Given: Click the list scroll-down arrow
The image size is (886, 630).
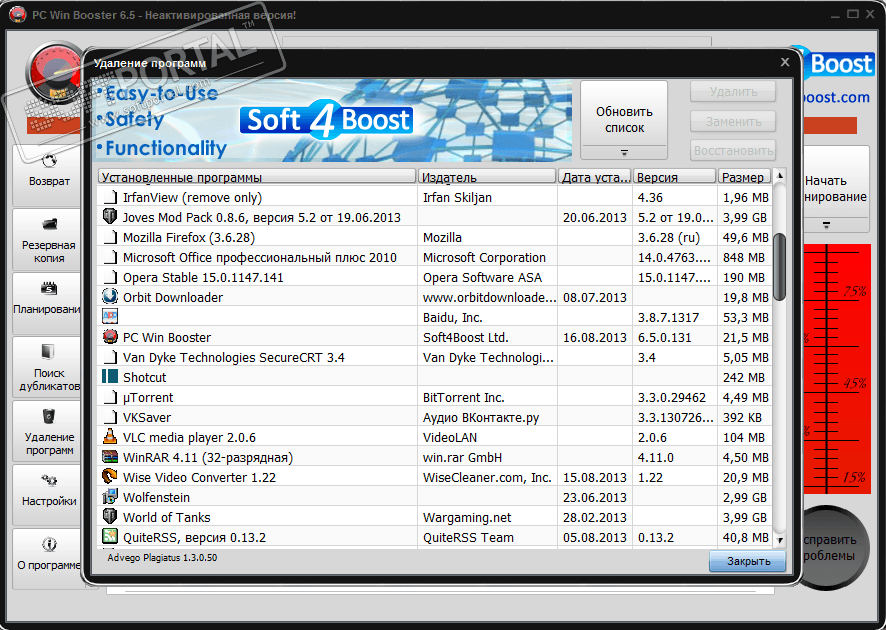Looking at the screenshot, I should (780, 540).
